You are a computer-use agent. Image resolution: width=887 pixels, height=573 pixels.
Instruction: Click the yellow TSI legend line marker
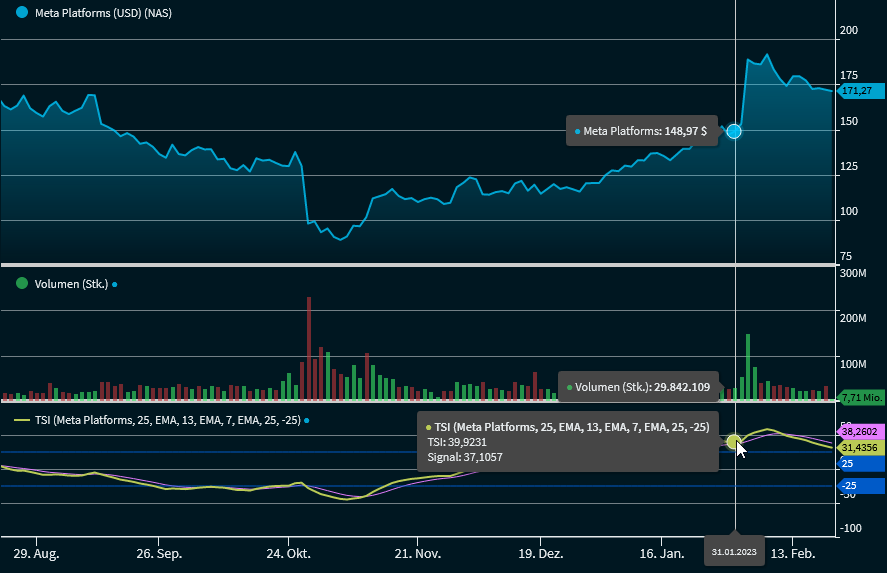pos(23,420)
